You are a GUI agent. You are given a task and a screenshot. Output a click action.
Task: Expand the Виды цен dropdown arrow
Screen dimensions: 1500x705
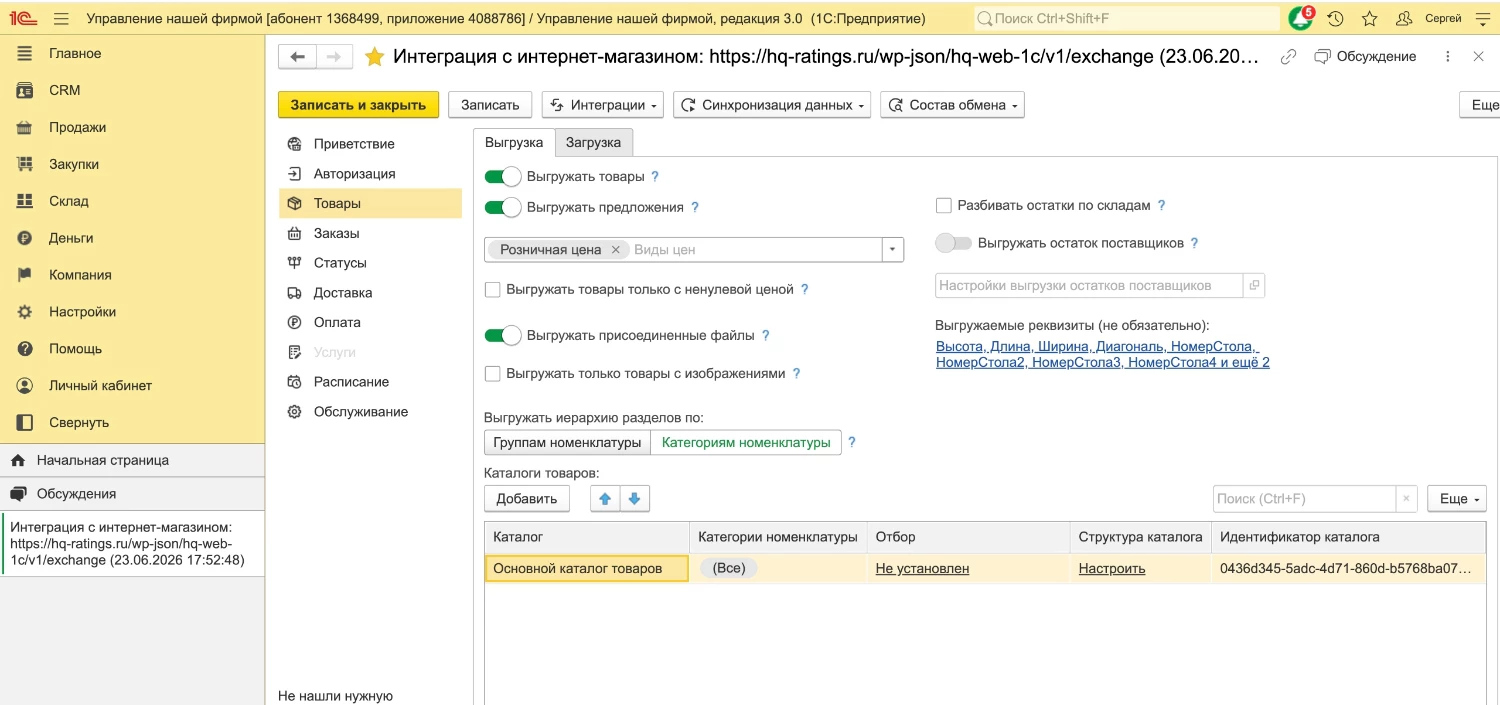pyautogui.click(x=892, y=250)
